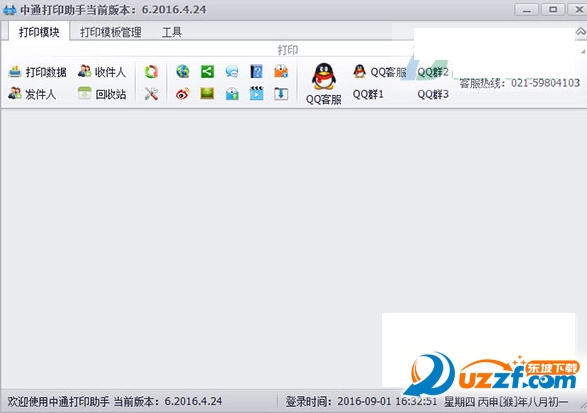The image size is (587, 413).
Task: Click the 客服热线 021-59804103 text
Action: 520,83
